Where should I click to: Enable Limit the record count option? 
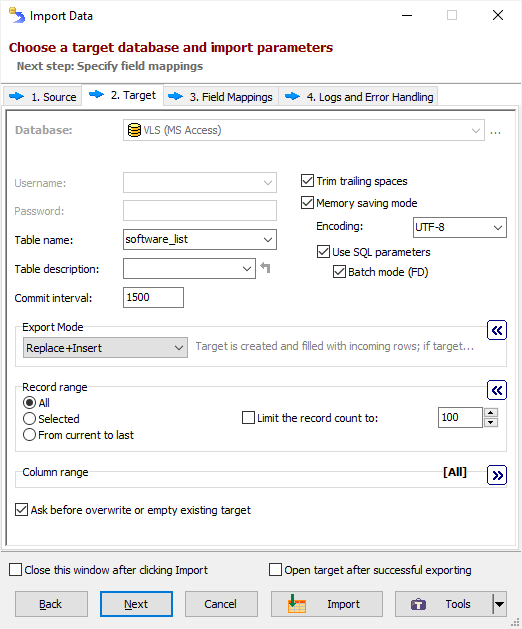tap(248, 418)
